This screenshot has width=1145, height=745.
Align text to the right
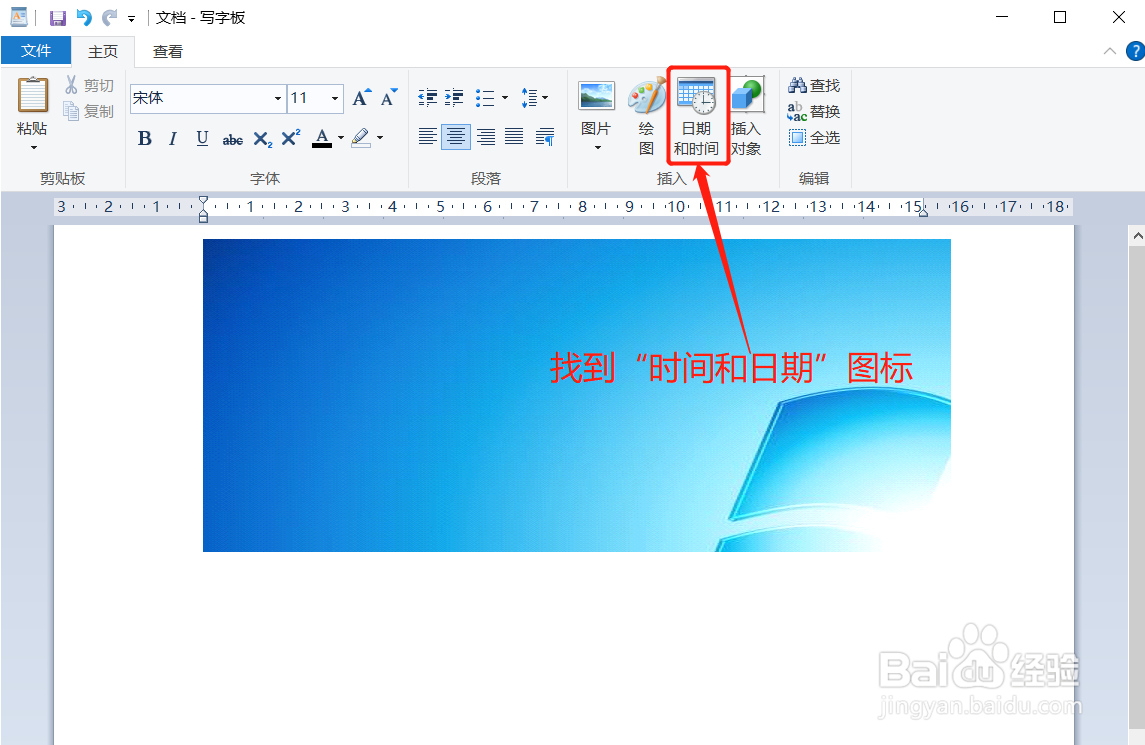point(486,137)
